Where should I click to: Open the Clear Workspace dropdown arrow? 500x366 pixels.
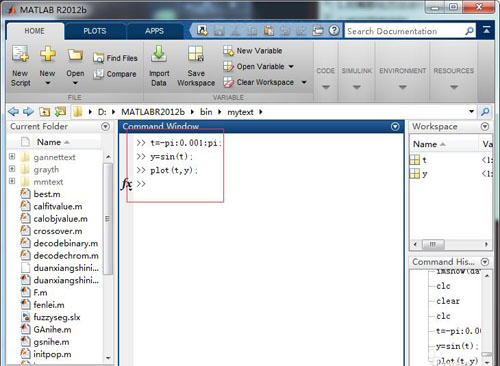pyautogui.click(x=304, y=82)
